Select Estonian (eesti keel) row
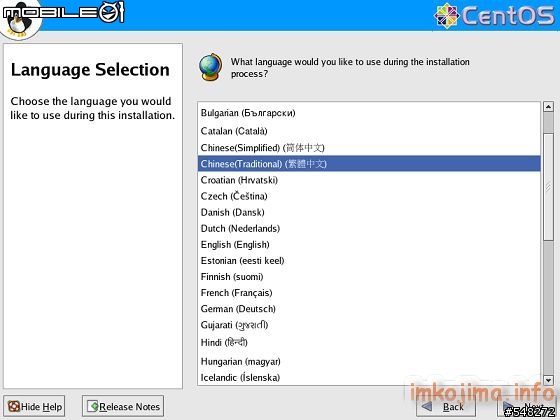560x420 pixels. coord(369,261)
